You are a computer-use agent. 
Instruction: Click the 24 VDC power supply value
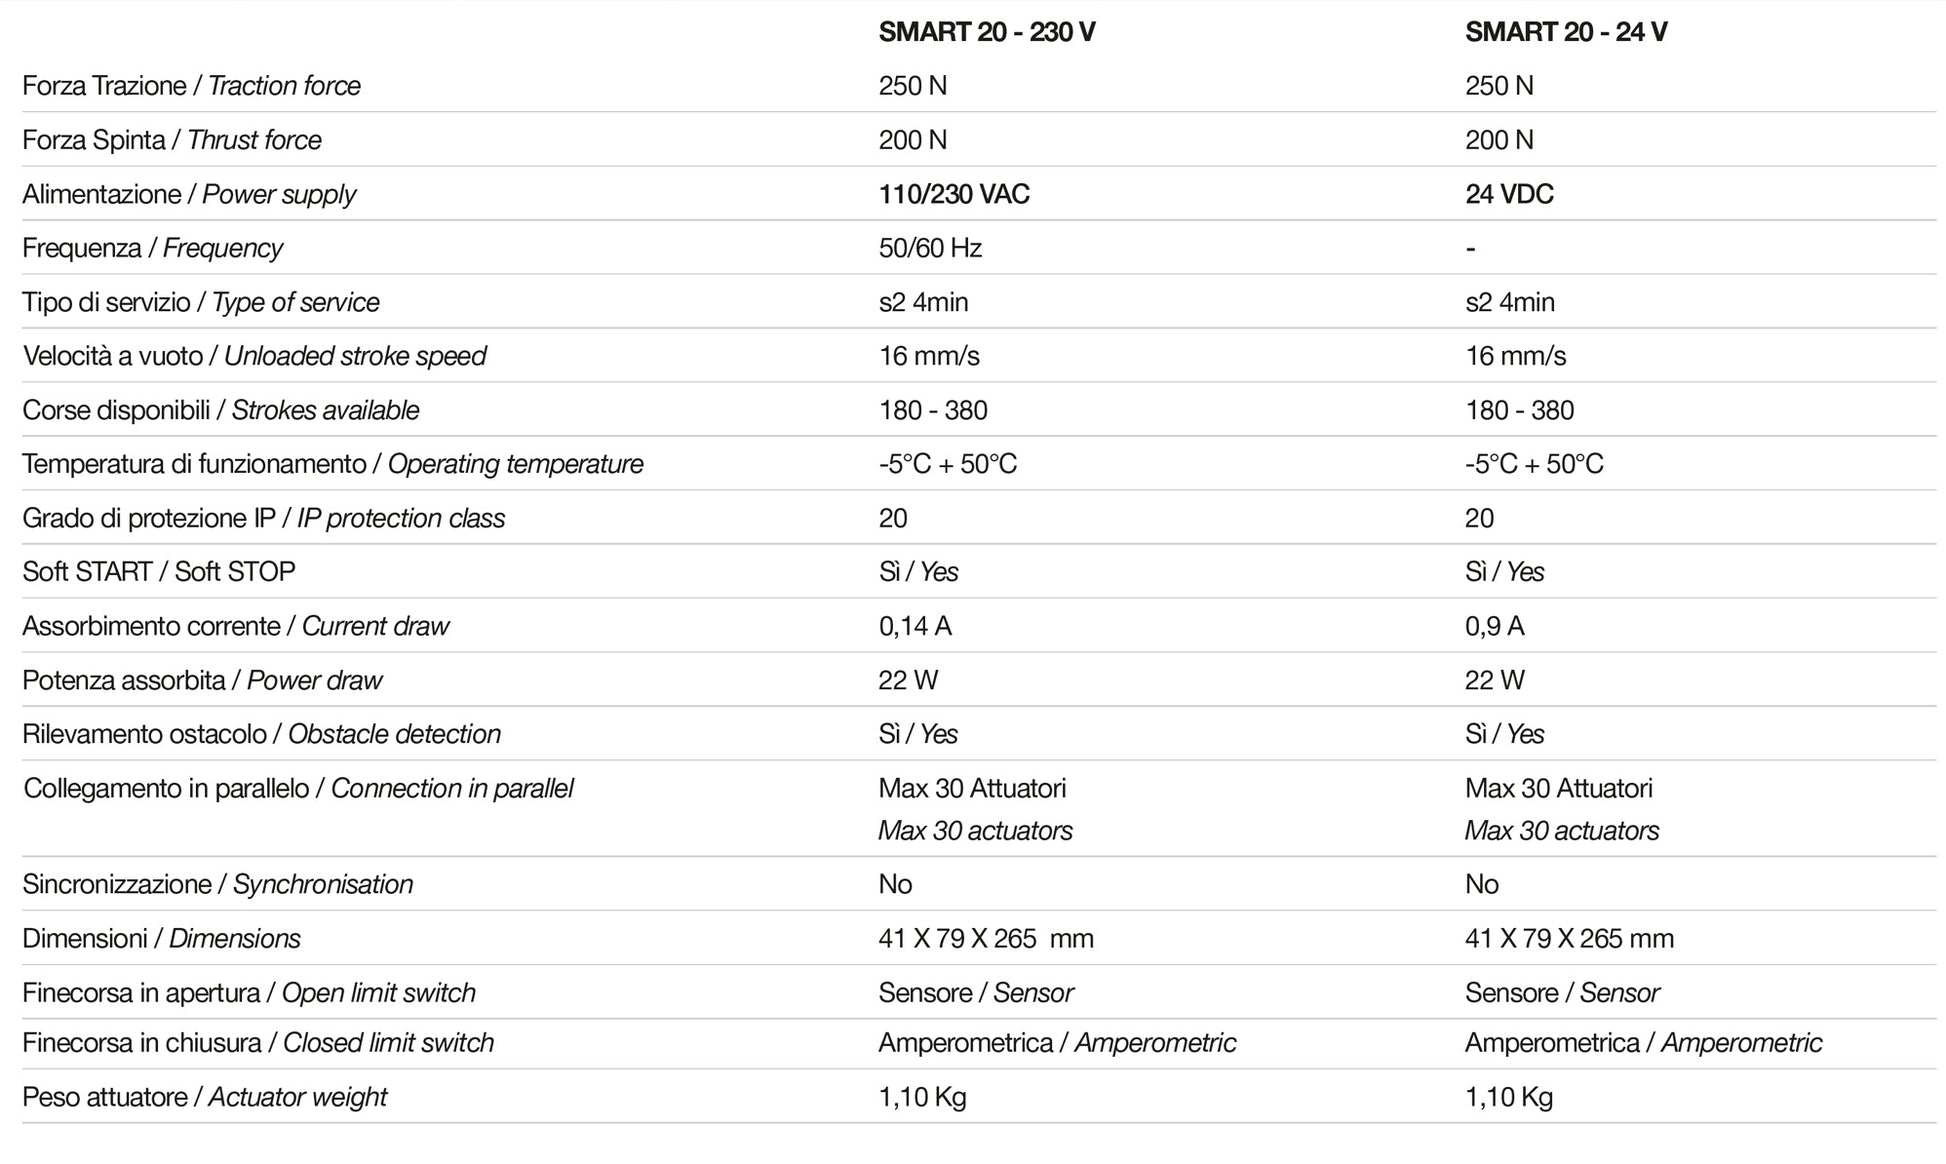tap(1509, 194)
